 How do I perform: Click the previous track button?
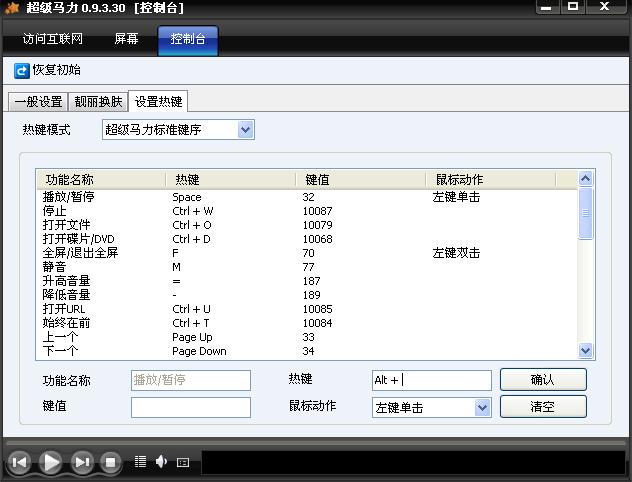coord(19,462)
